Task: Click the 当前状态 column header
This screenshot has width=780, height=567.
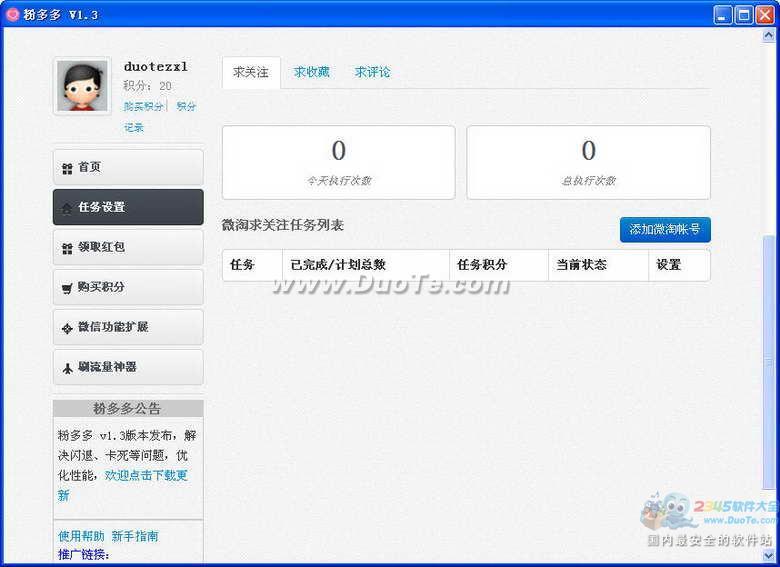Action: (581, 265)
